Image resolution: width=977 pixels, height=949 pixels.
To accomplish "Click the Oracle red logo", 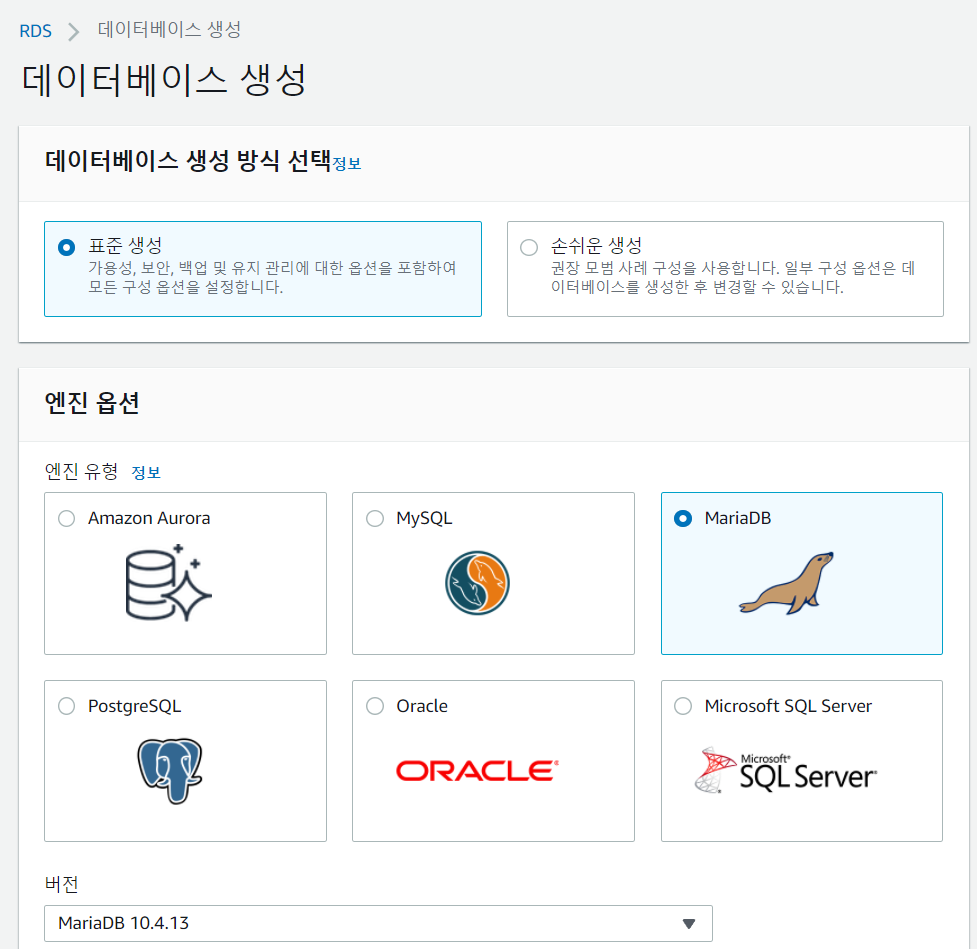I will coord(477,771).
